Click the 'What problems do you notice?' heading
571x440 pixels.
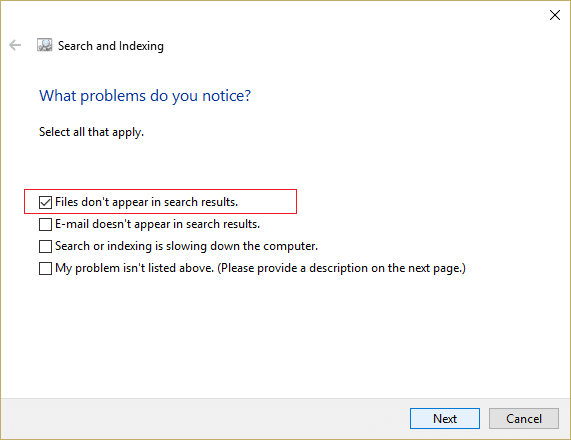pos(145,96)
